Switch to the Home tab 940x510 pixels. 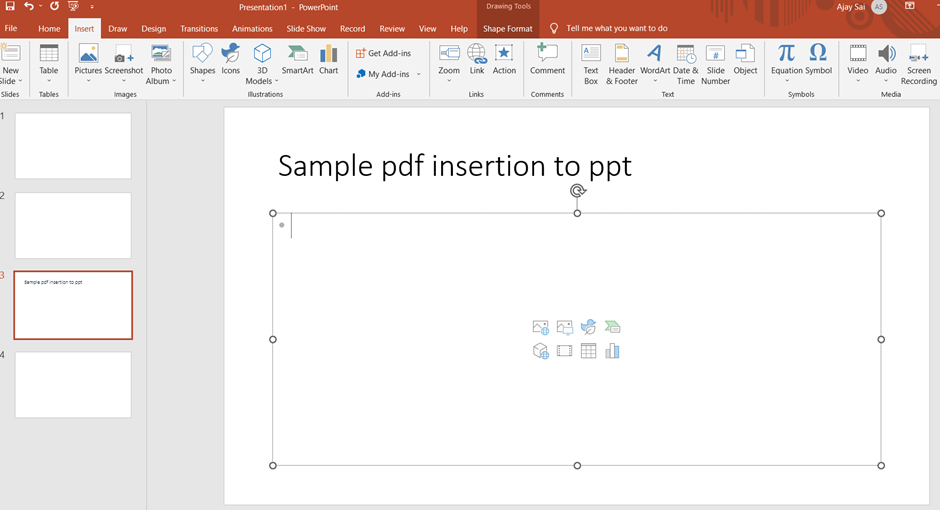[49, 29]
